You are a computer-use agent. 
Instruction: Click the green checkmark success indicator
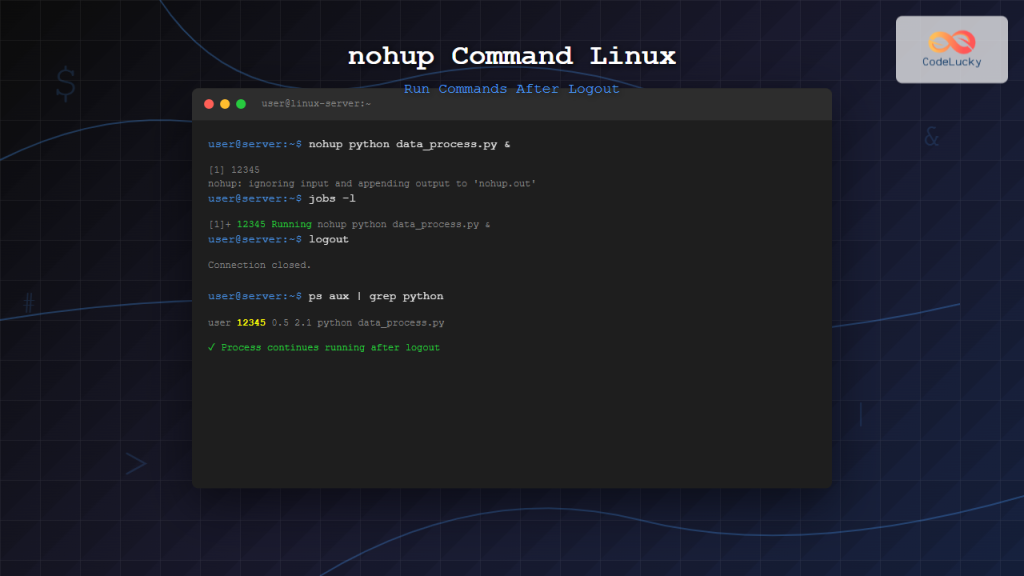pyautogui.click(x=210, y=347)
